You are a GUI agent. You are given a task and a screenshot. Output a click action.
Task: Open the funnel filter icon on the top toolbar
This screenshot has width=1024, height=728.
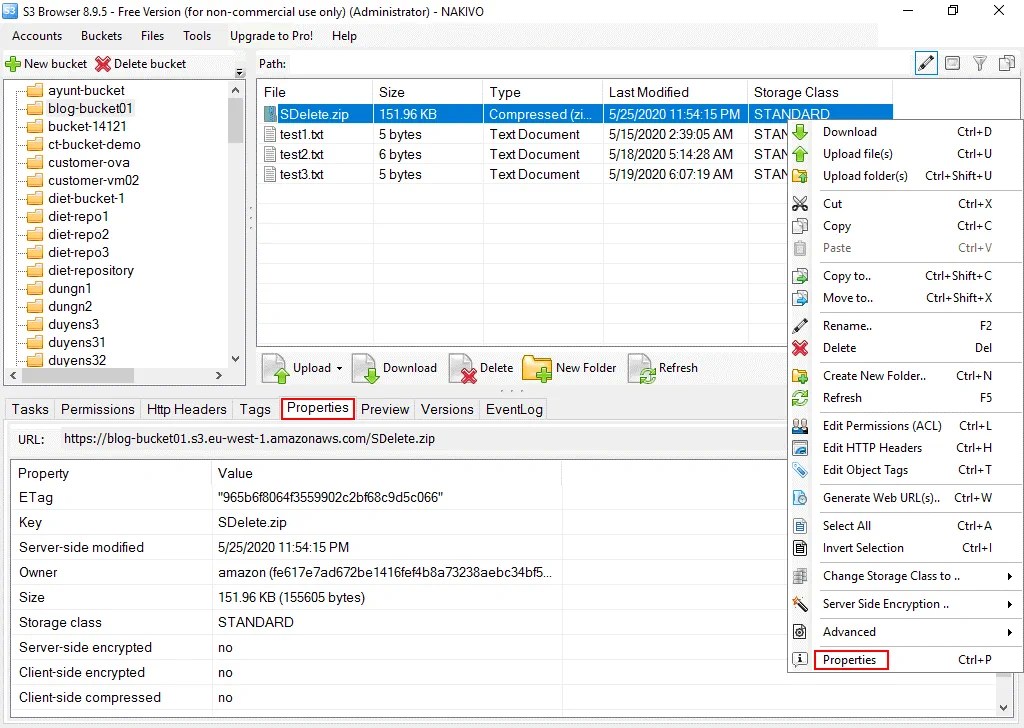point(979,62)
